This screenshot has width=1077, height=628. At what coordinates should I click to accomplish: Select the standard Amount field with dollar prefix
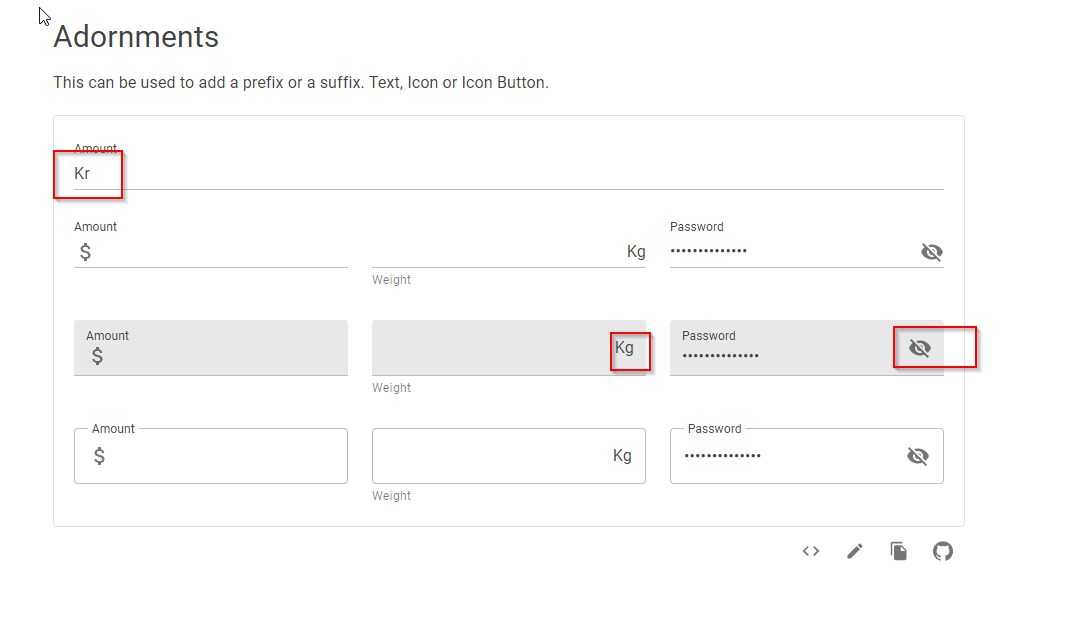[x=200, y=251]
